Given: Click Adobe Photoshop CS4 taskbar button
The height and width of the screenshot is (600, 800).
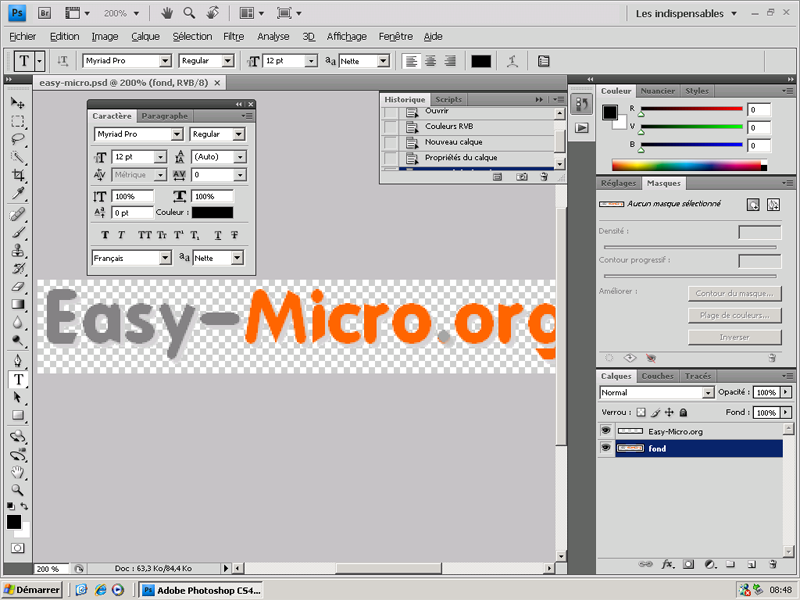Looking at the screenshot, I should [201, 590].
